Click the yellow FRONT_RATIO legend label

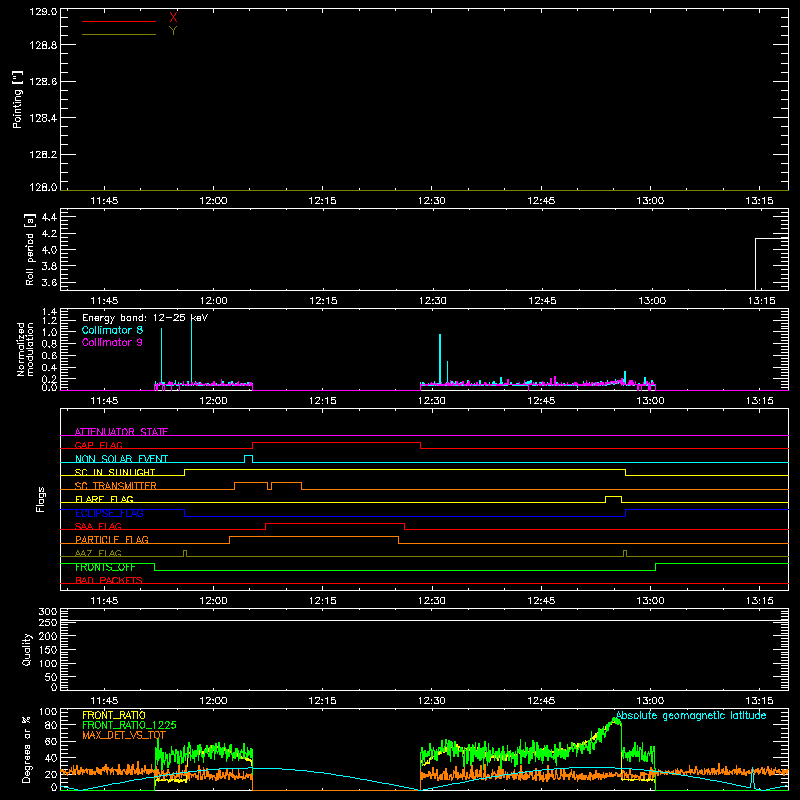point(114,715)
